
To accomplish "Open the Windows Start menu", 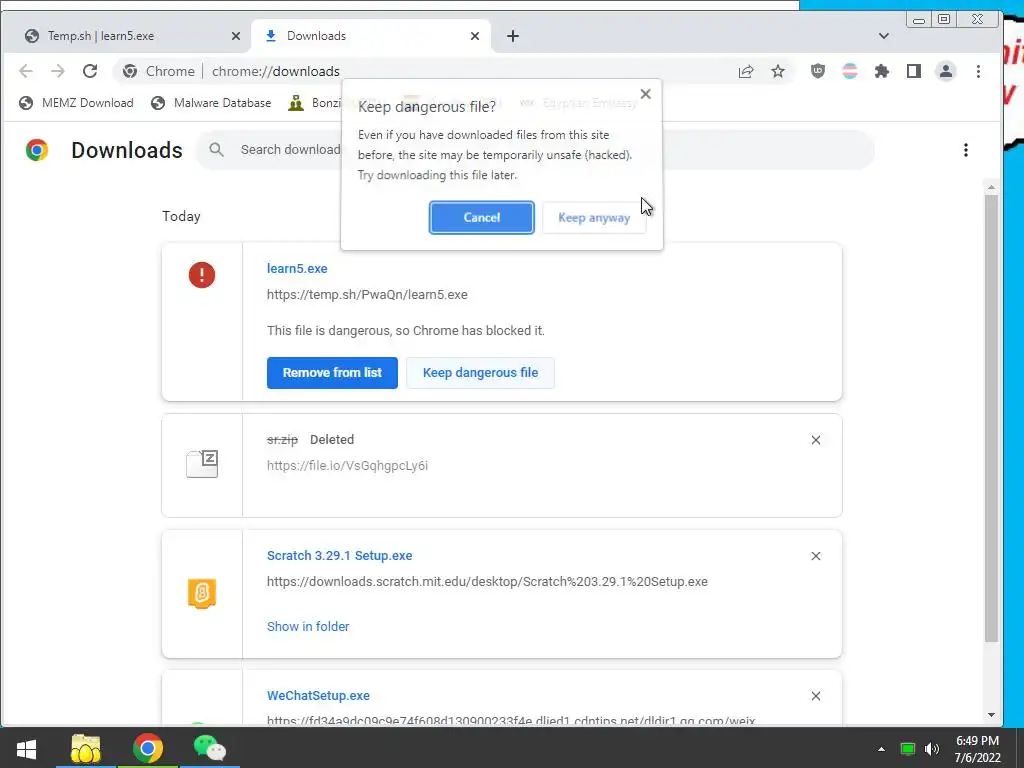I will click(x=26, y=748).
